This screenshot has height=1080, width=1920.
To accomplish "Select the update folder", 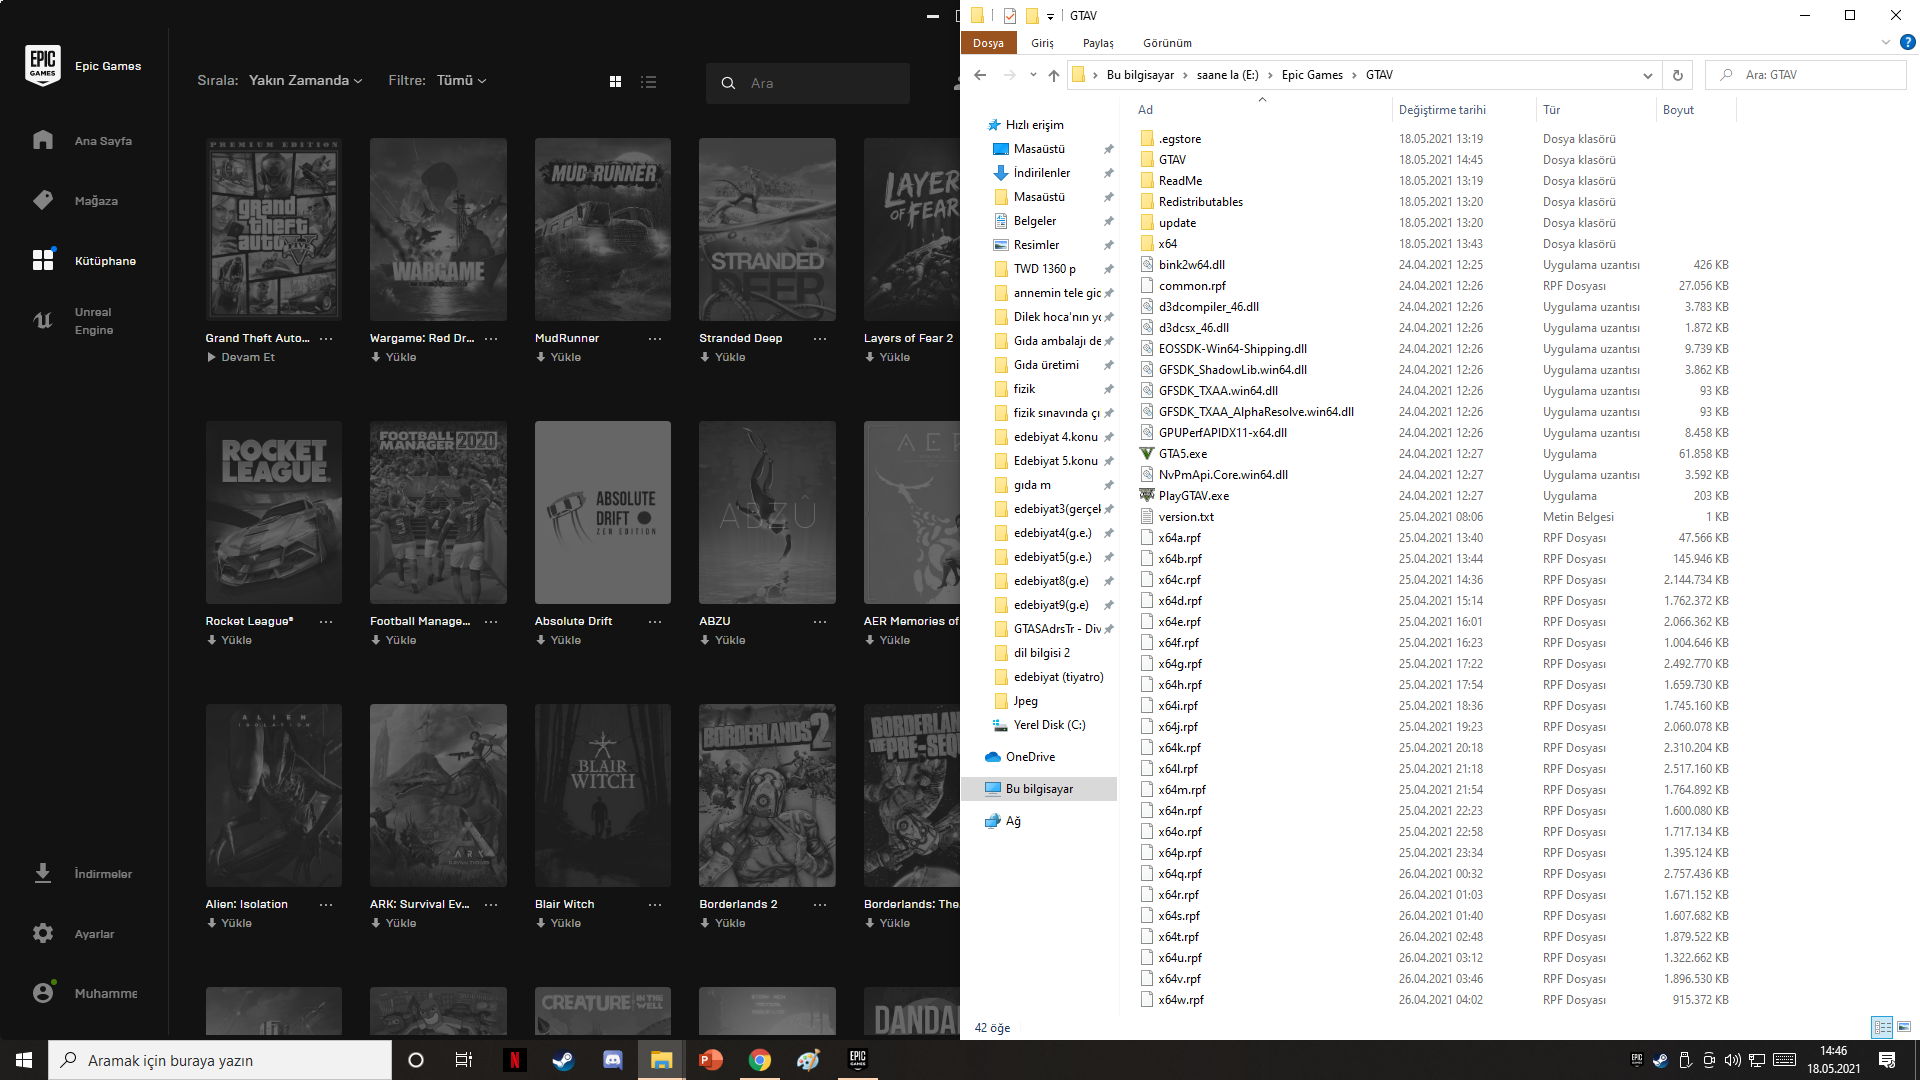I will [x=1177, y=223].
